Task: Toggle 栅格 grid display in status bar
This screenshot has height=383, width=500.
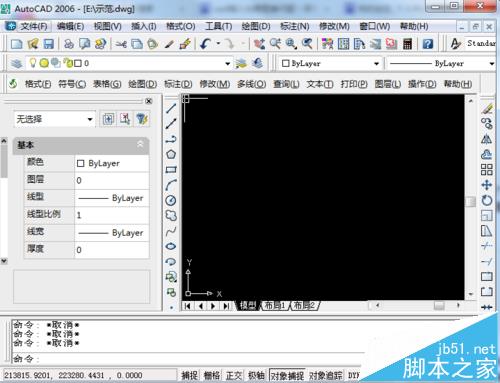Action: 212,376
